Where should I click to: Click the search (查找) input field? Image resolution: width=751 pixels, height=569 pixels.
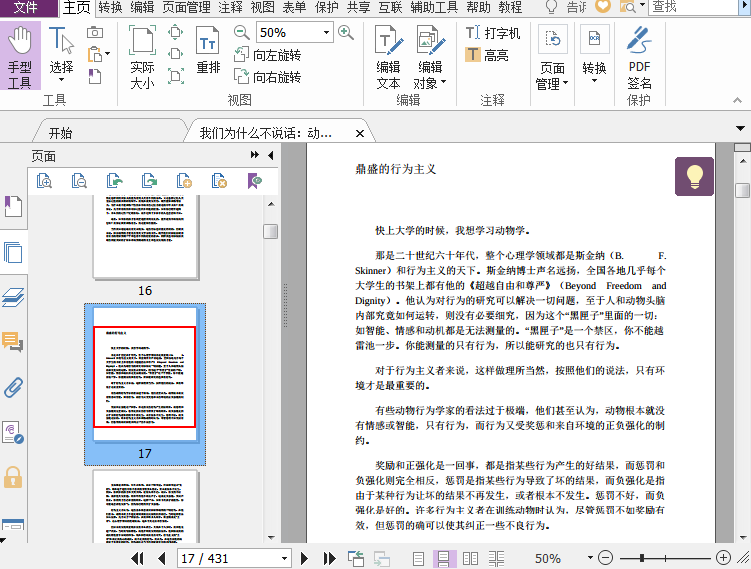click(693, 7)
